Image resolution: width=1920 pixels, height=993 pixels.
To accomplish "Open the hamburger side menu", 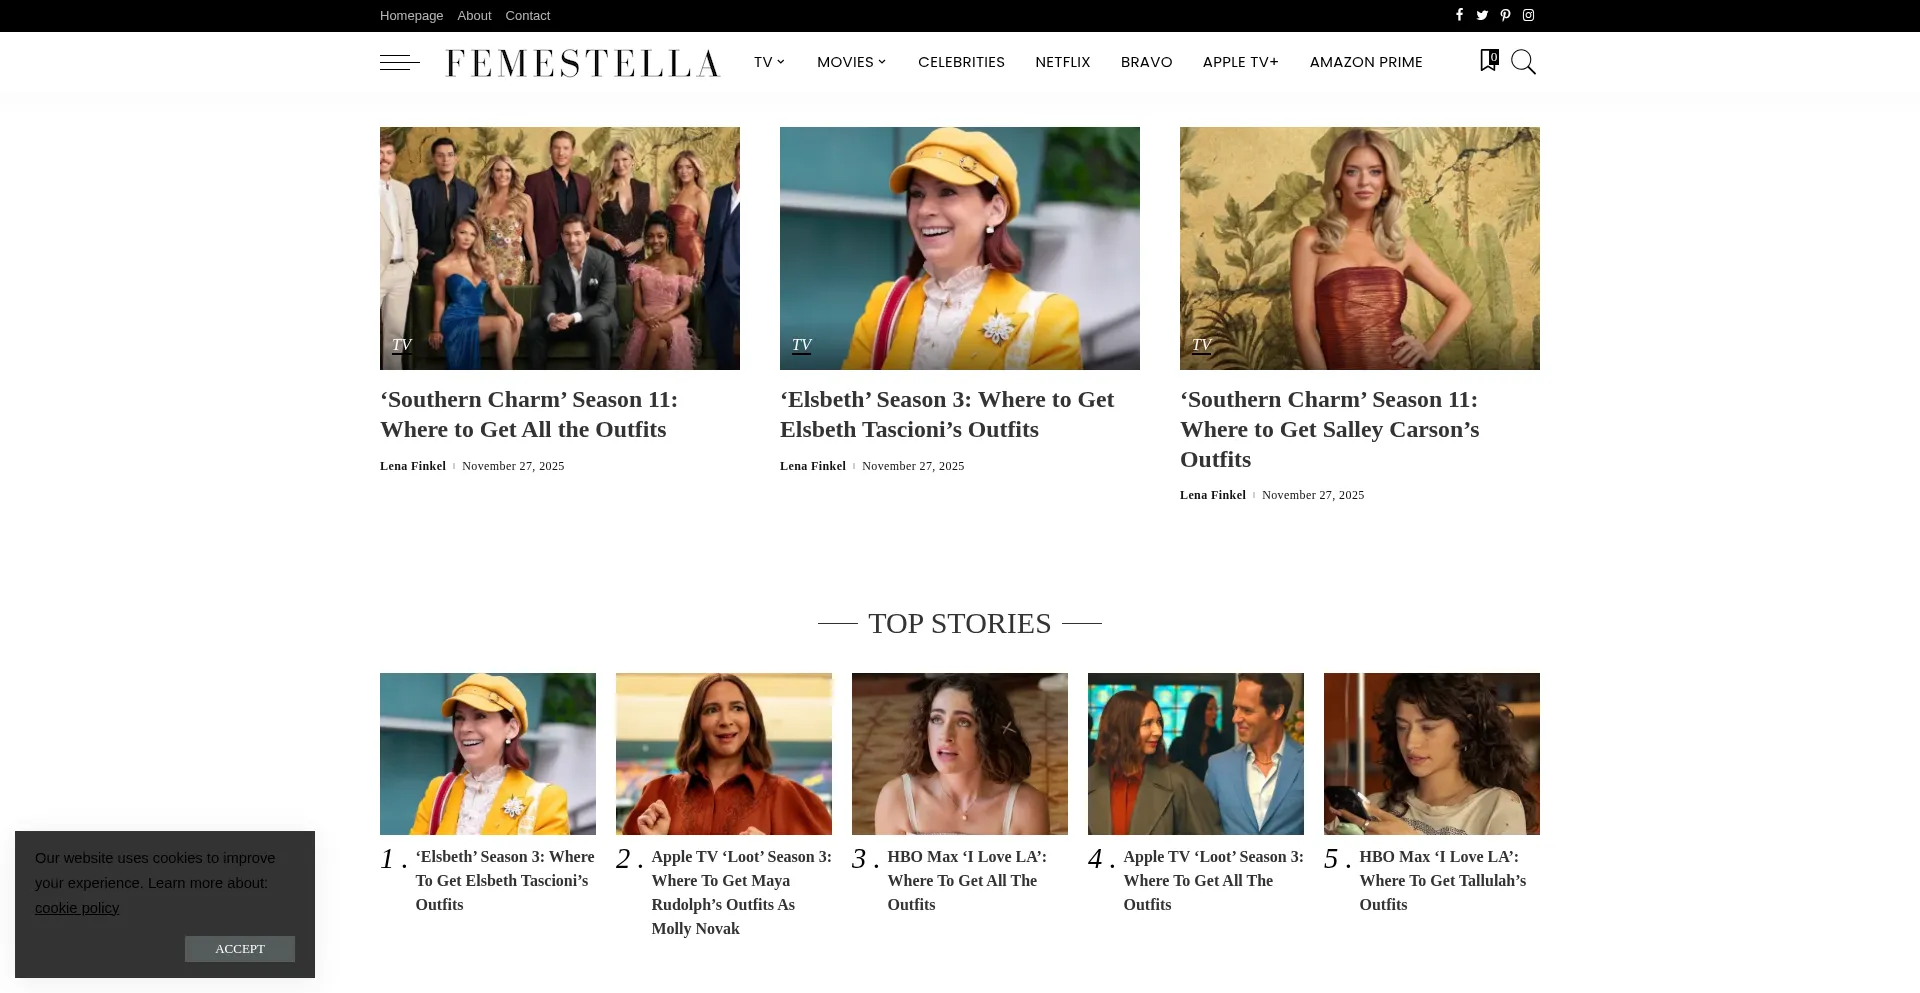I will (x=399, y=62).
